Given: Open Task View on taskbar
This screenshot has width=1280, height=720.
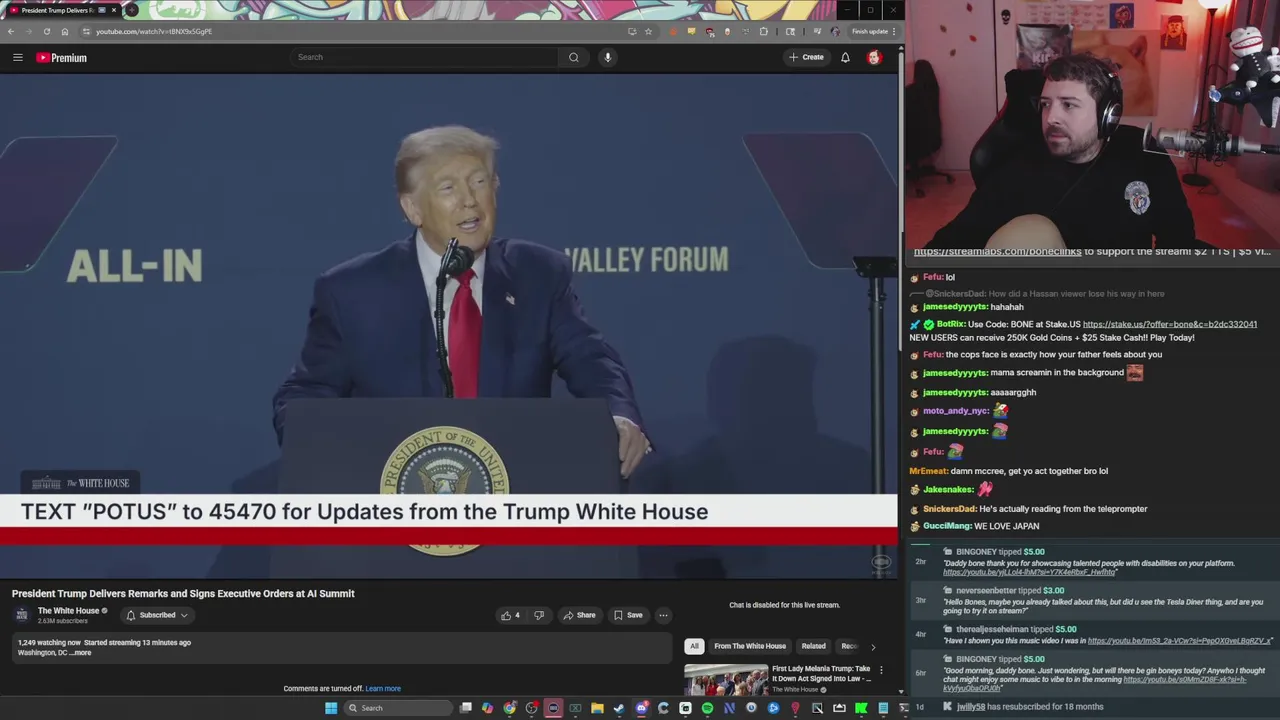Looking at the screenshot, I should (465, 708).
